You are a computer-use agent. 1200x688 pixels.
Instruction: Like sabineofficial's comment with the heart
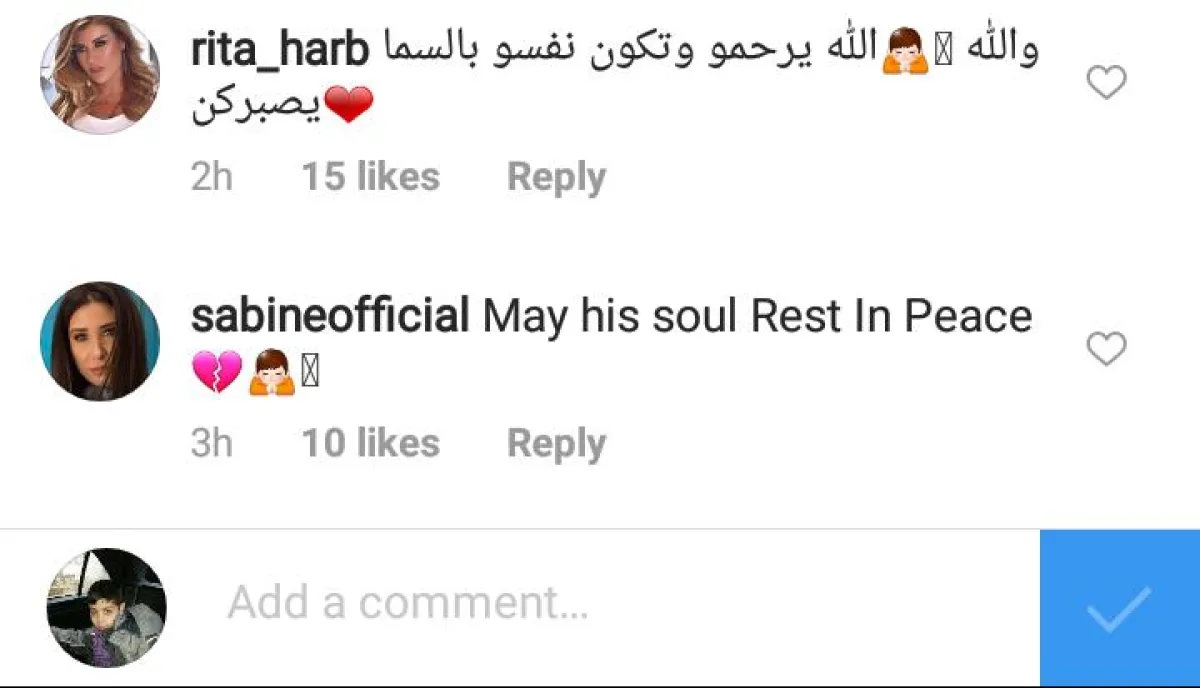coord(1106,349)
